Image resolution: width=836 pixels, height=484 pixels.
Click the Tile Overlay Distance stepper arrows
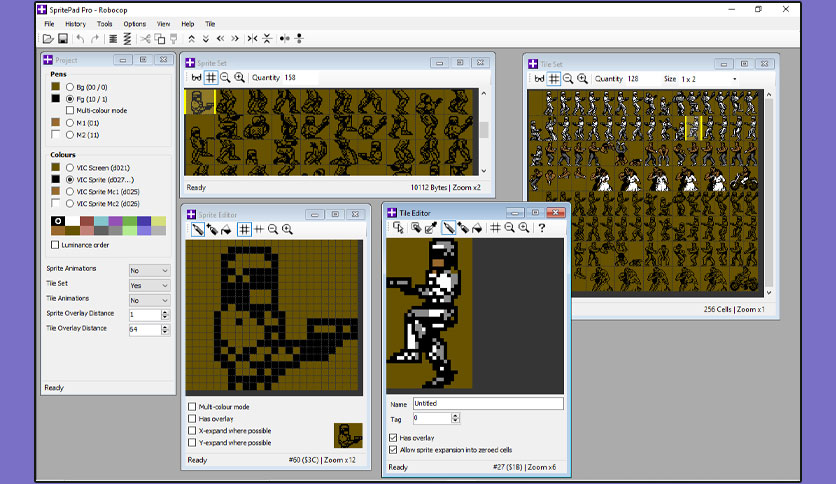pos(165,329)
